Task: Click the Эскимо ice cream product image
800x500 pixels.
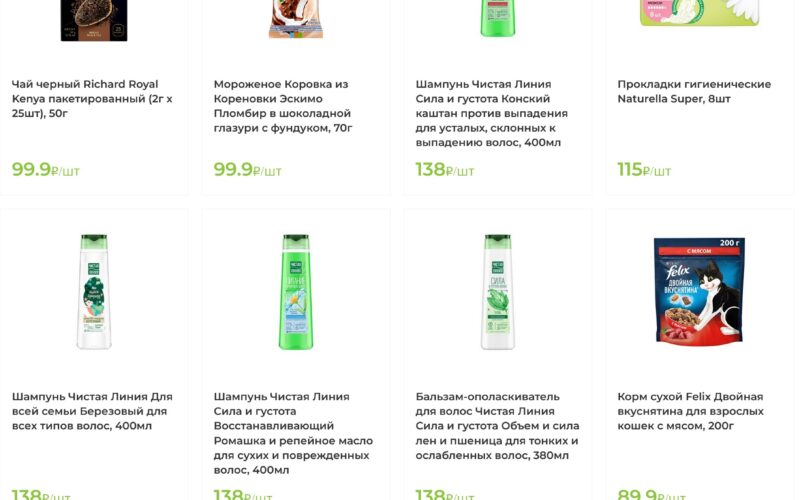Action: click(296, 20)
